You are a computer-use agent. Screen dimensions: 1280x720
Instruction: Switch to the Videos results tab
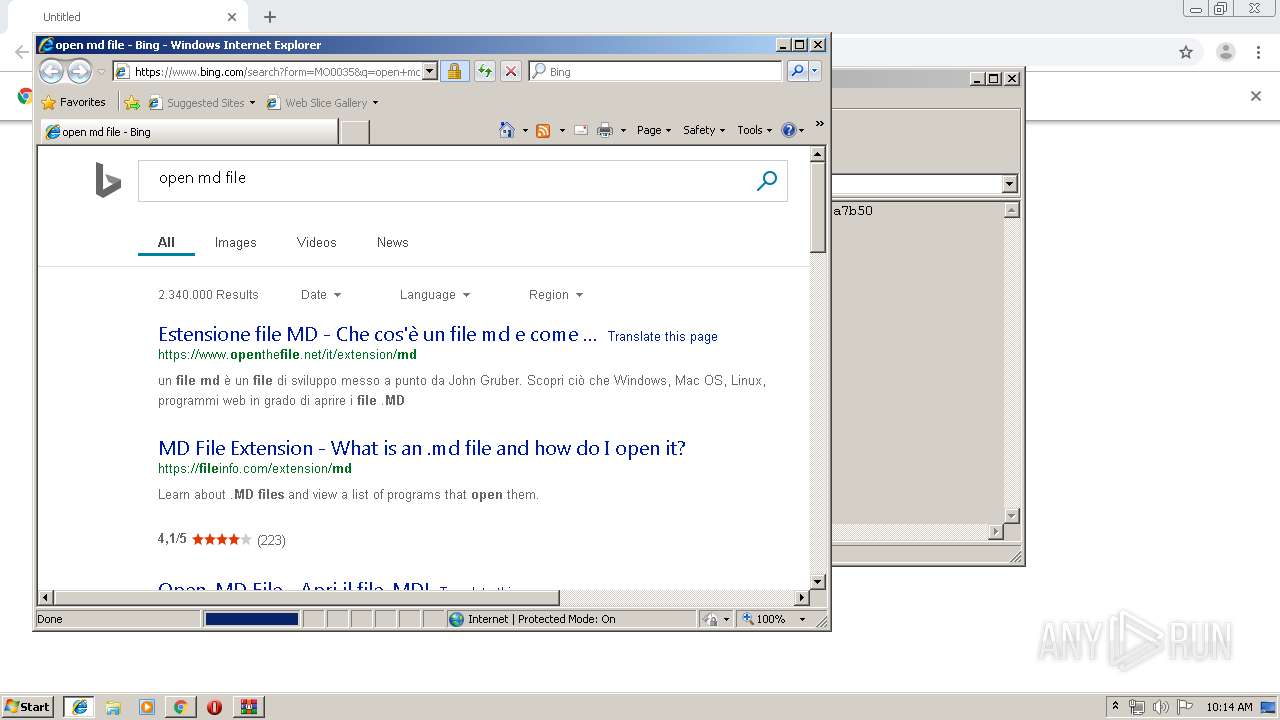coord(316,242)
